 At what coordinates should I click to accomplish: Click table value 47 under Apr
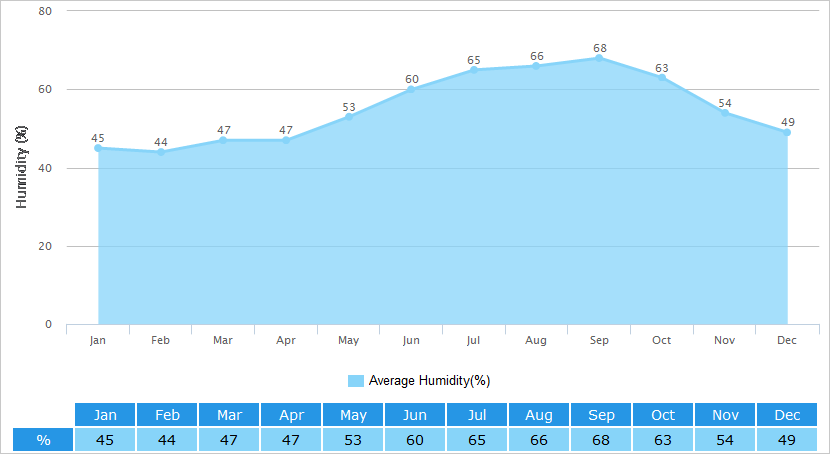point(291,440)
